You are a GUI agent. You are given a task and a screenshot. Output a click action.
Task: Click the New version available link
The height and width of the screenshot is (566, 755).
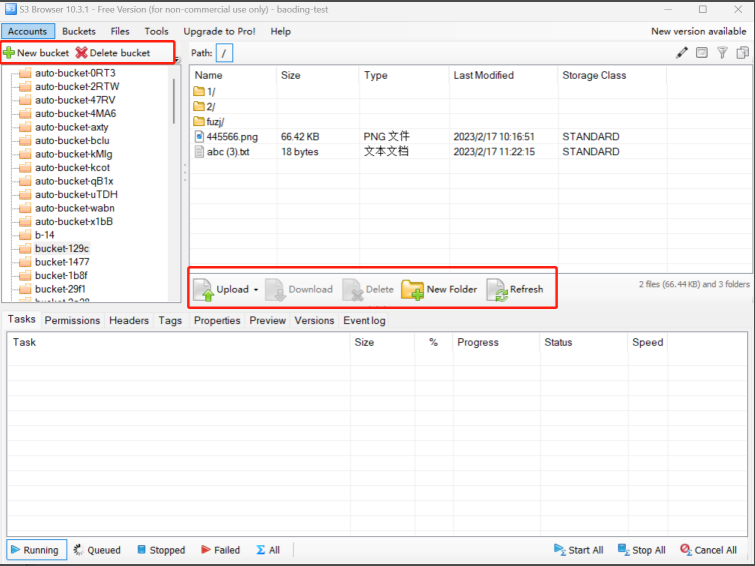coord(698,31)
